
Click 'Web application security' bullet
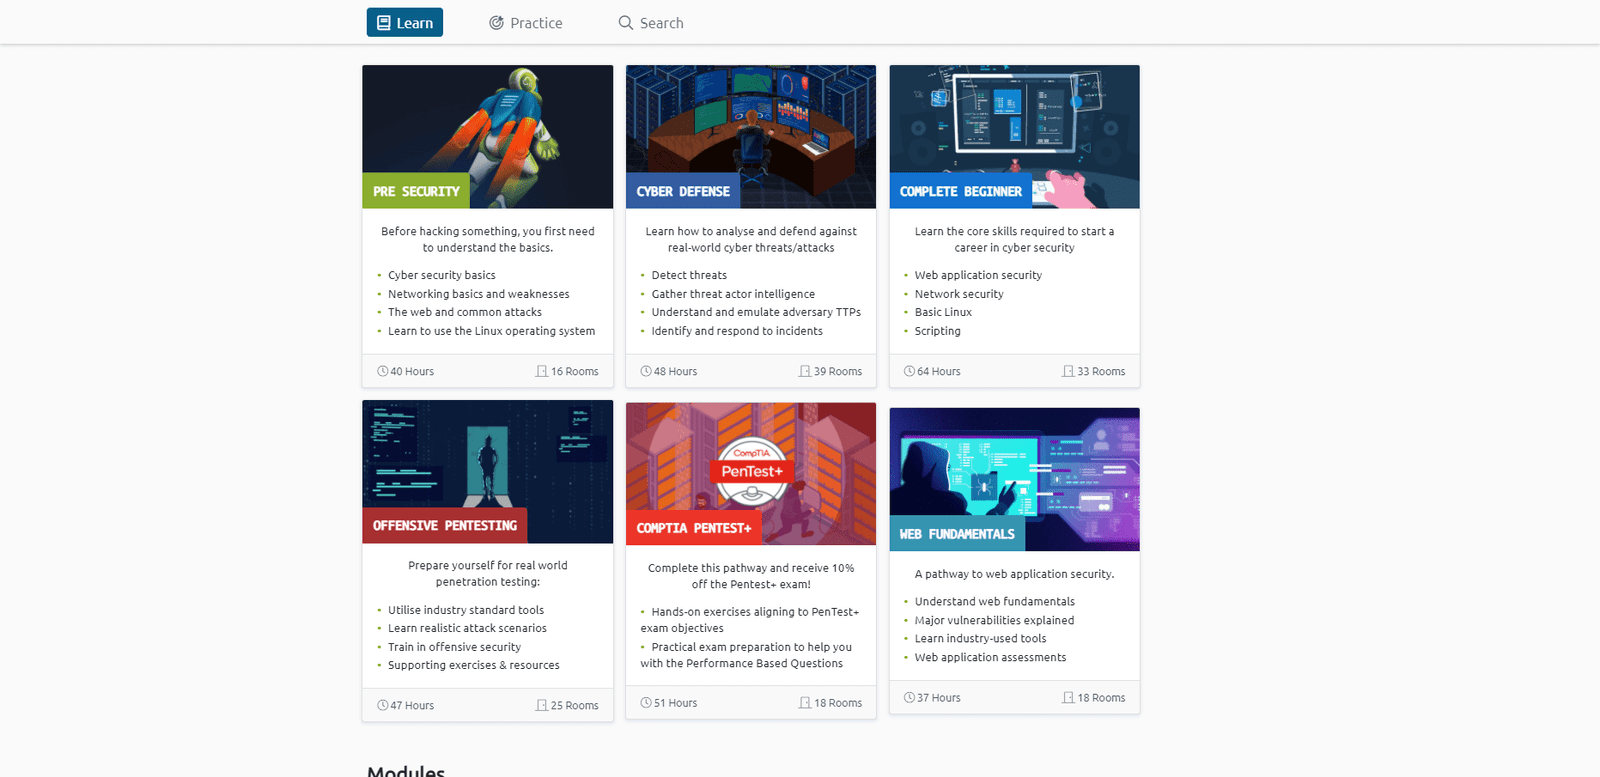point(978,275)
